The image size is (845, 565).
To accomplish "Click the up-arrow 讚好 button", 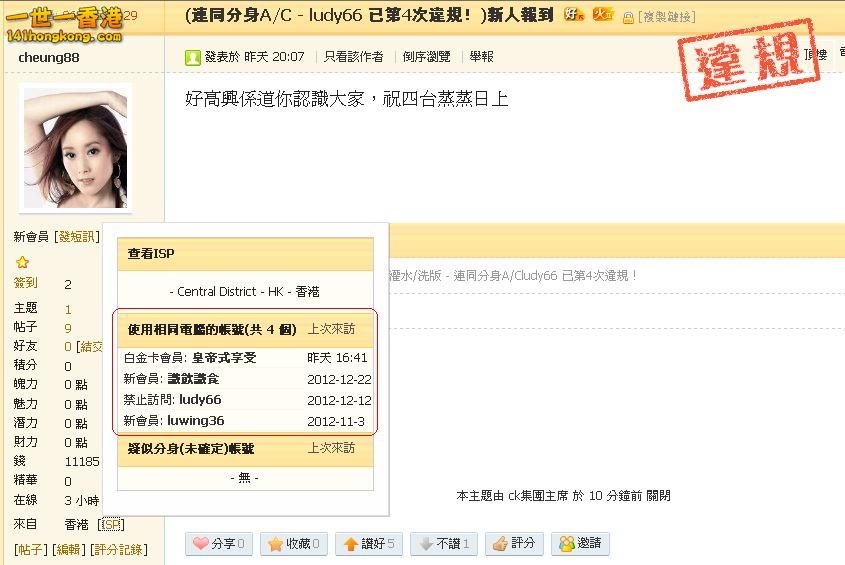I will (x=369, y=543).
